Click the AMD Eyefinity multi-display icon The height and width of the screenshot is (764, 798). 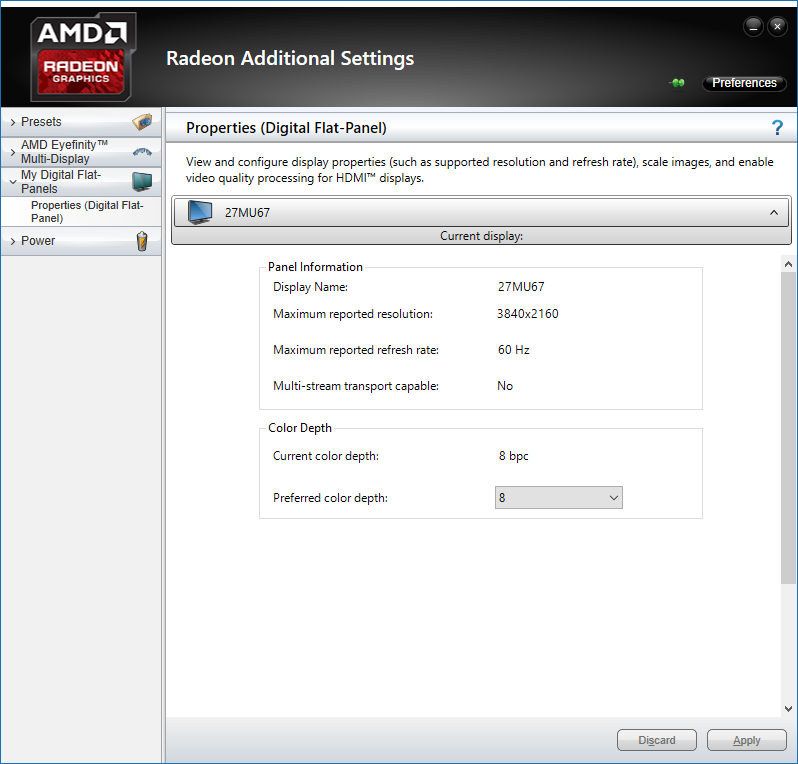(142, 152)
